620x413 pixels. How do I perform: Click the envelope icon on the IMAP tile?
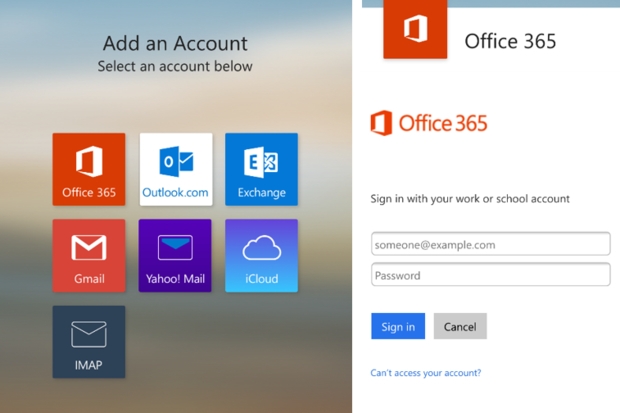click(x=89, y=333)
